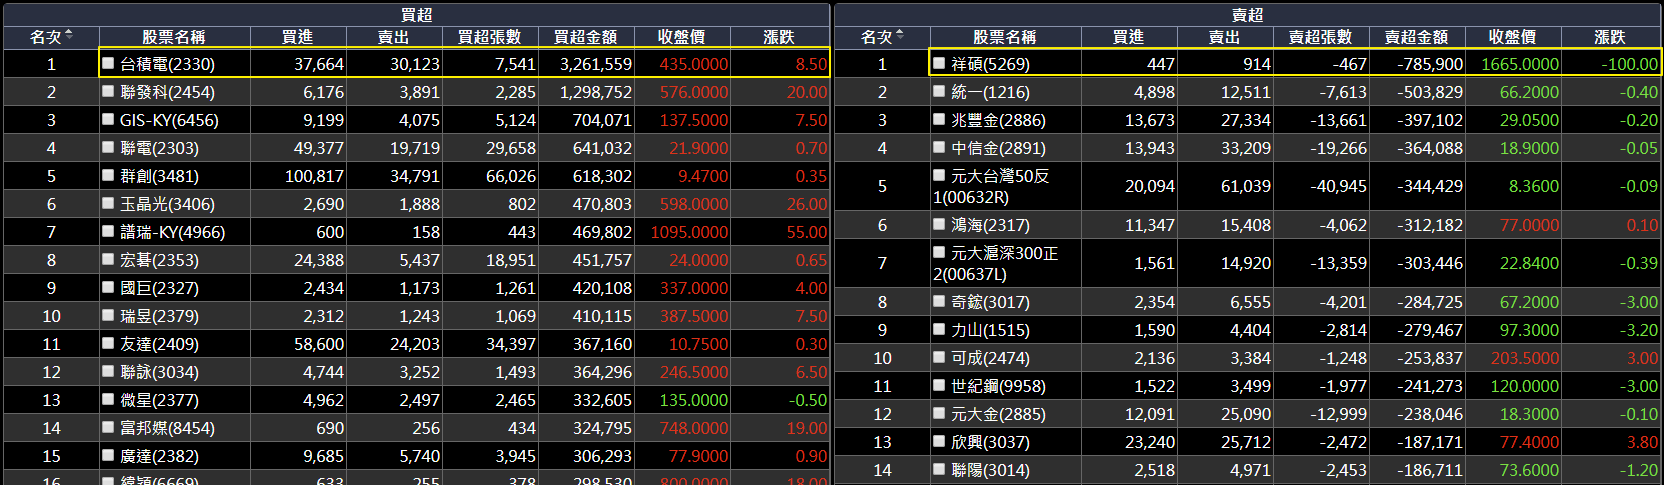
Task: Click 135.0000 closing price of 微星
Action: [693, 400]
